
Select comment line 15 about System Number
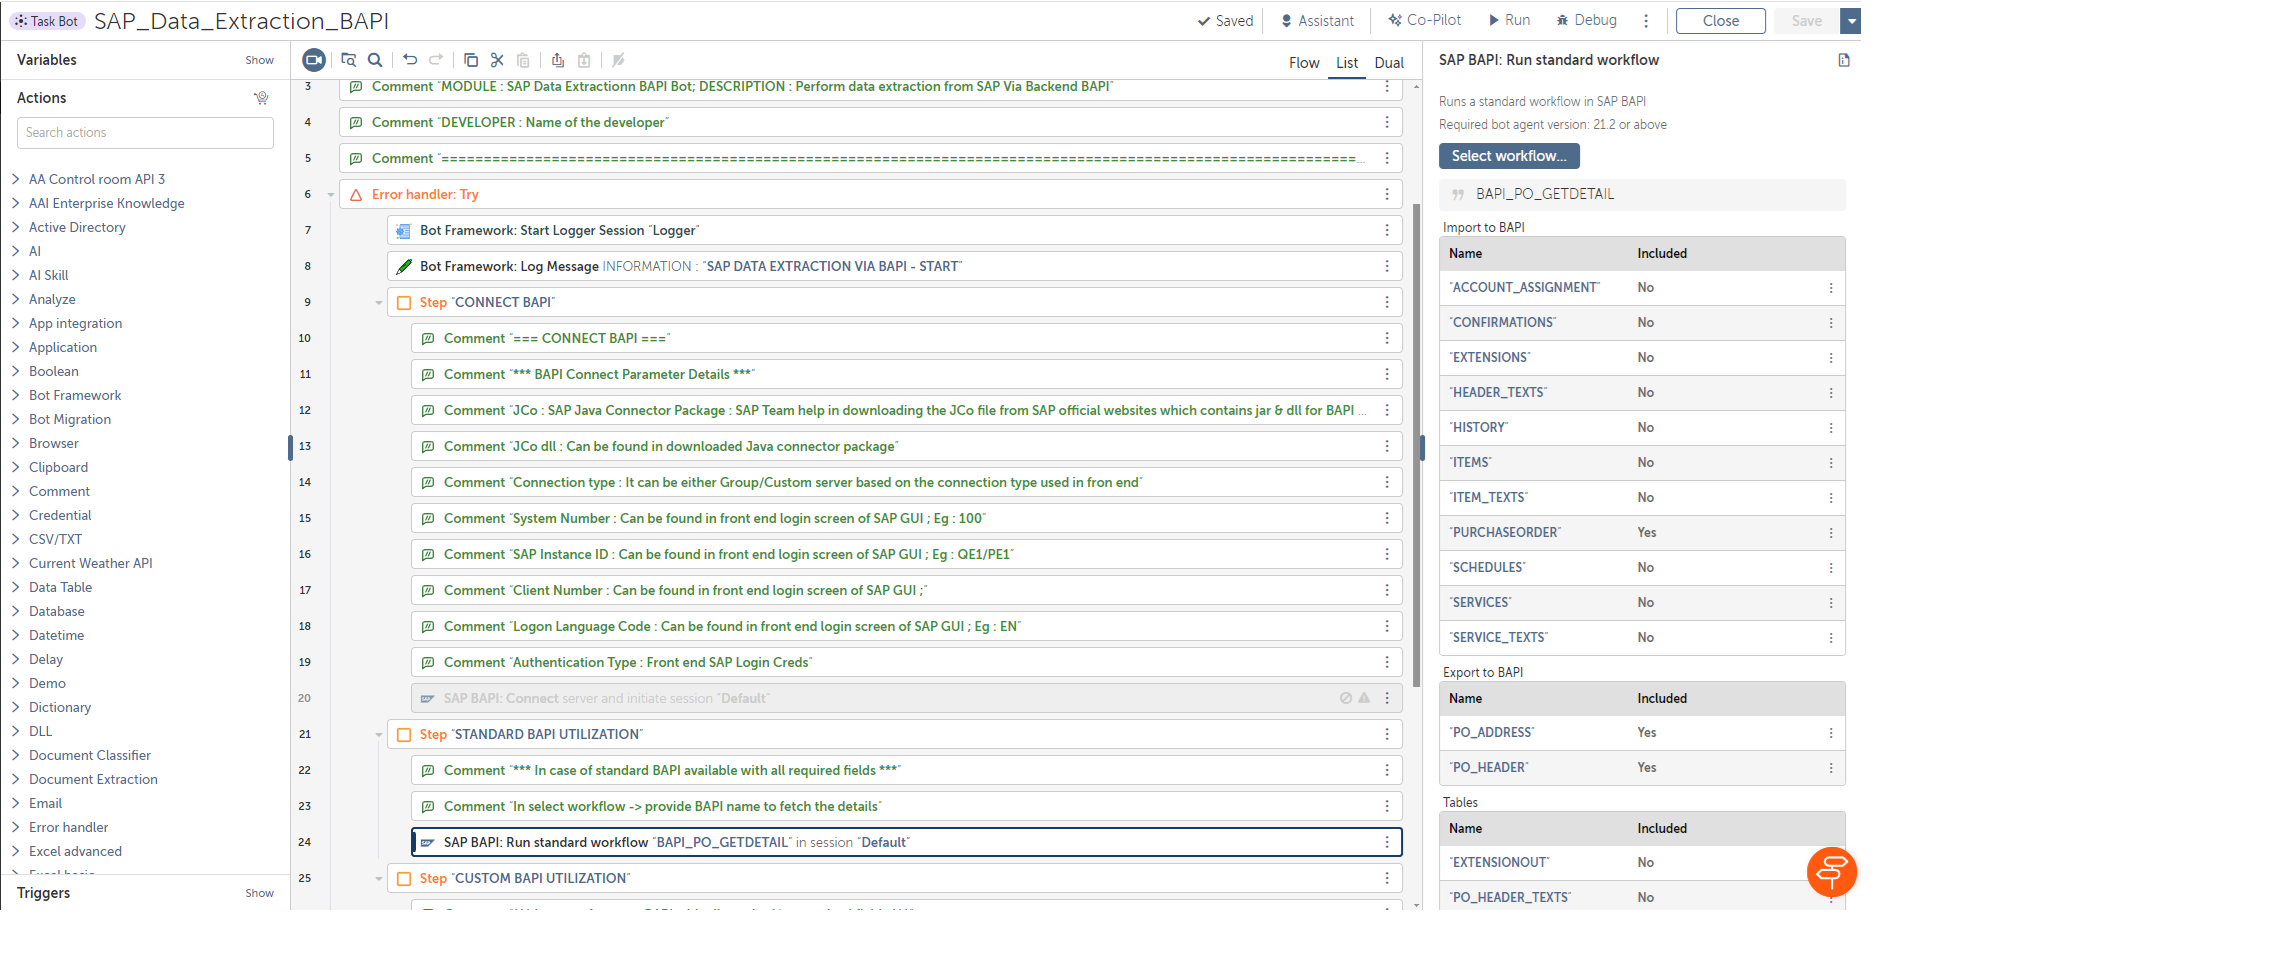pyautogui.click(x=906, y=518)
